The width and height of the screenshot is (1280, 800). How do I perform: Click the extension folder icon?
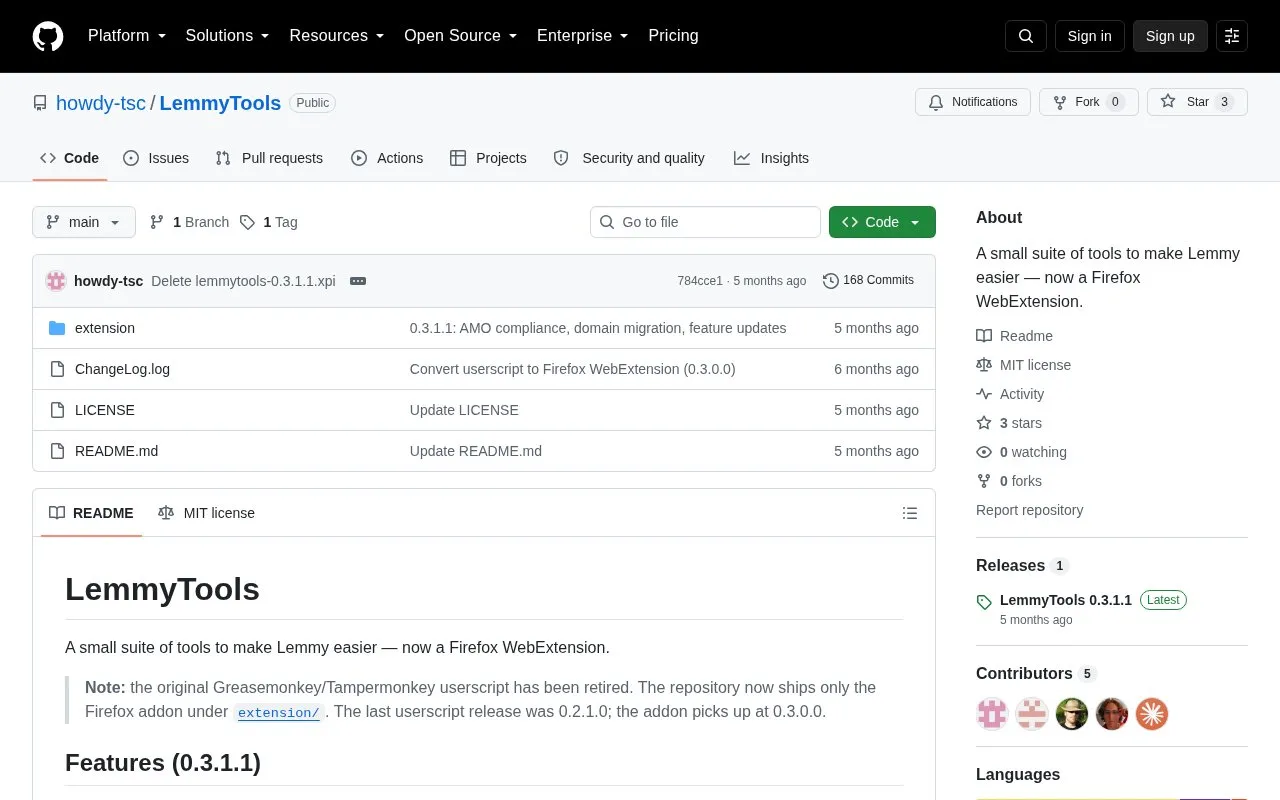[57, 328]
